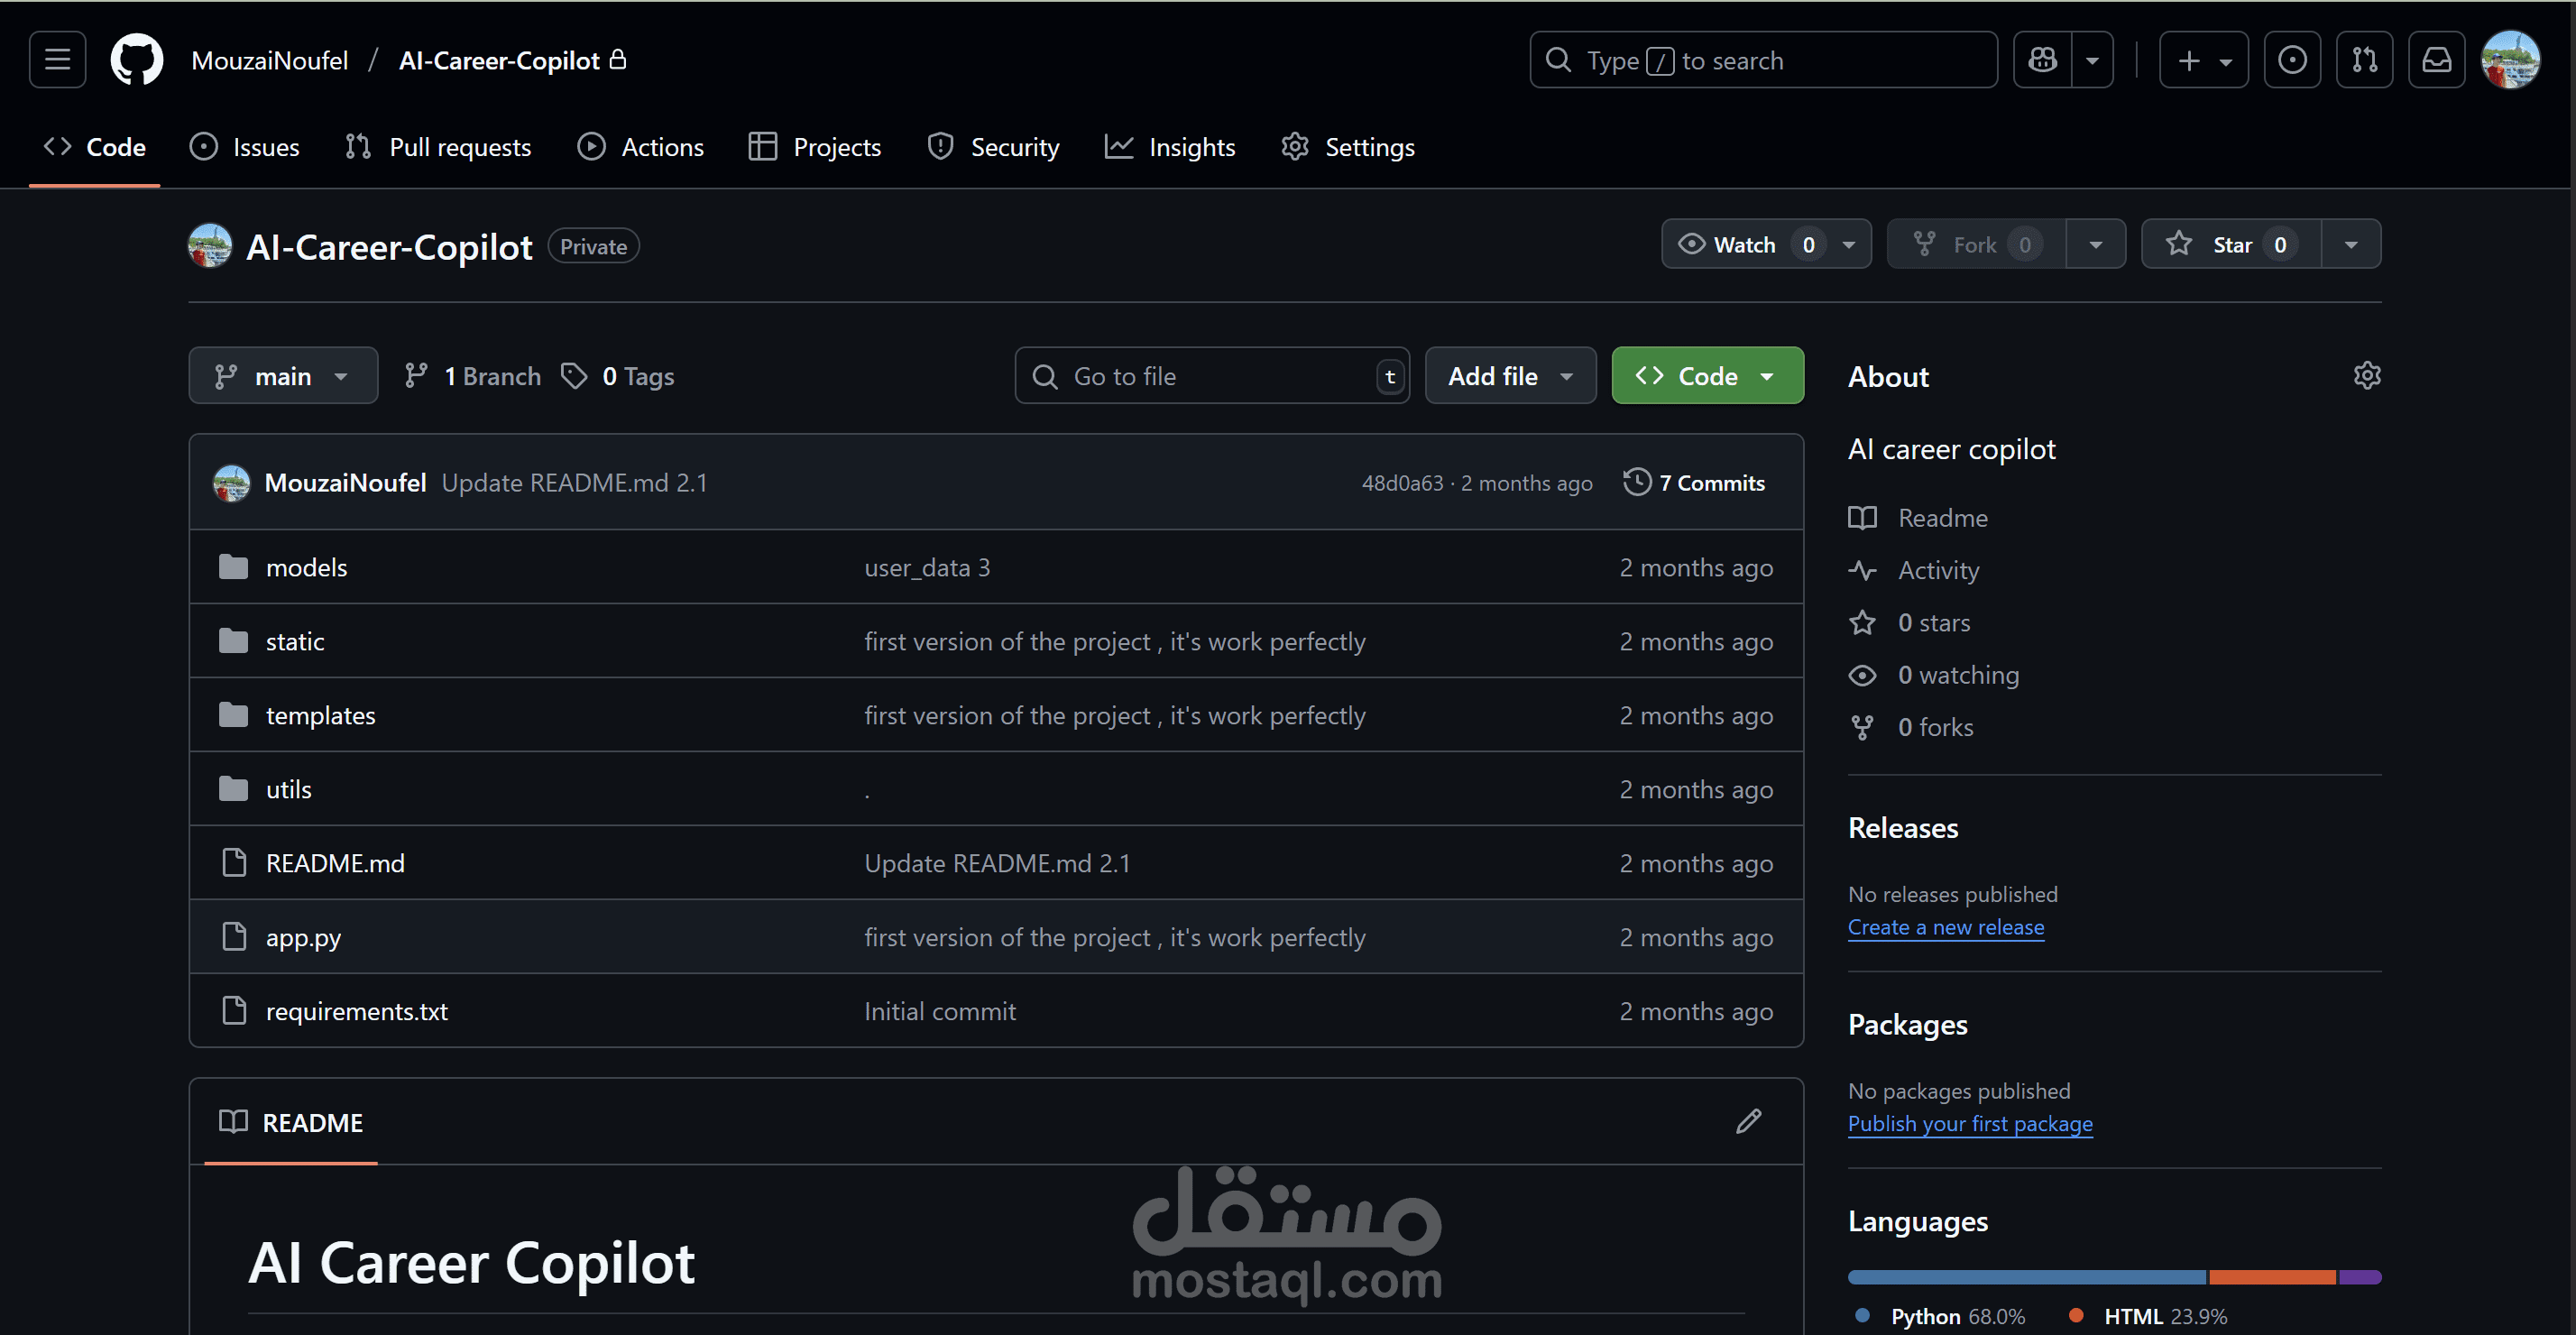Select the README tab header
This screenshot has width=2576, height=1335.
291,1122
